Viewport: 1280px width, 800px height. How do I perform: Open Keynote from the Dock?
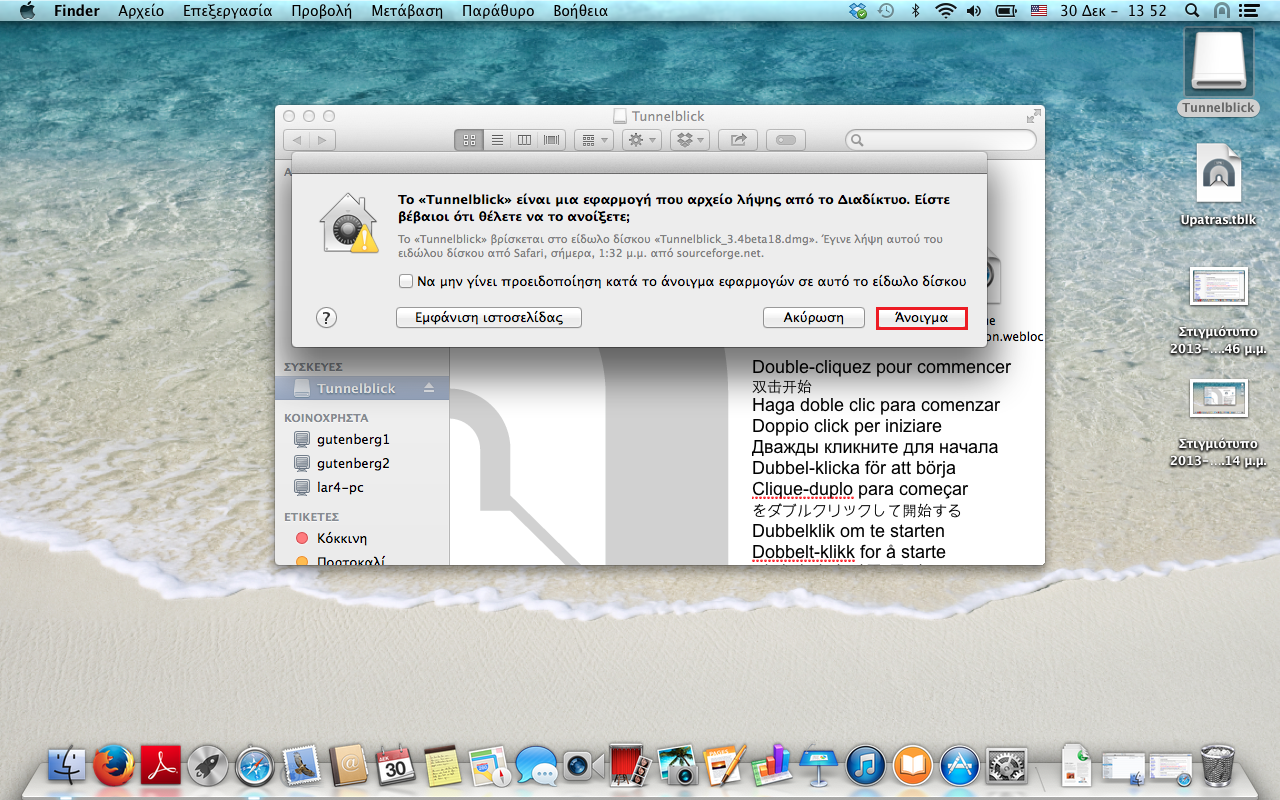pyautogui.click(x=818, y=766)
